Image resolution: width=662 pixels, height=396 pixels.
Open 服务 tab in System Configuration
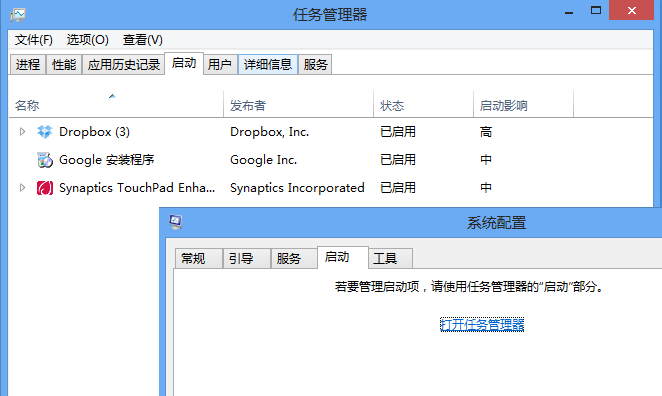pyautogui.click(x=294, y=258)
